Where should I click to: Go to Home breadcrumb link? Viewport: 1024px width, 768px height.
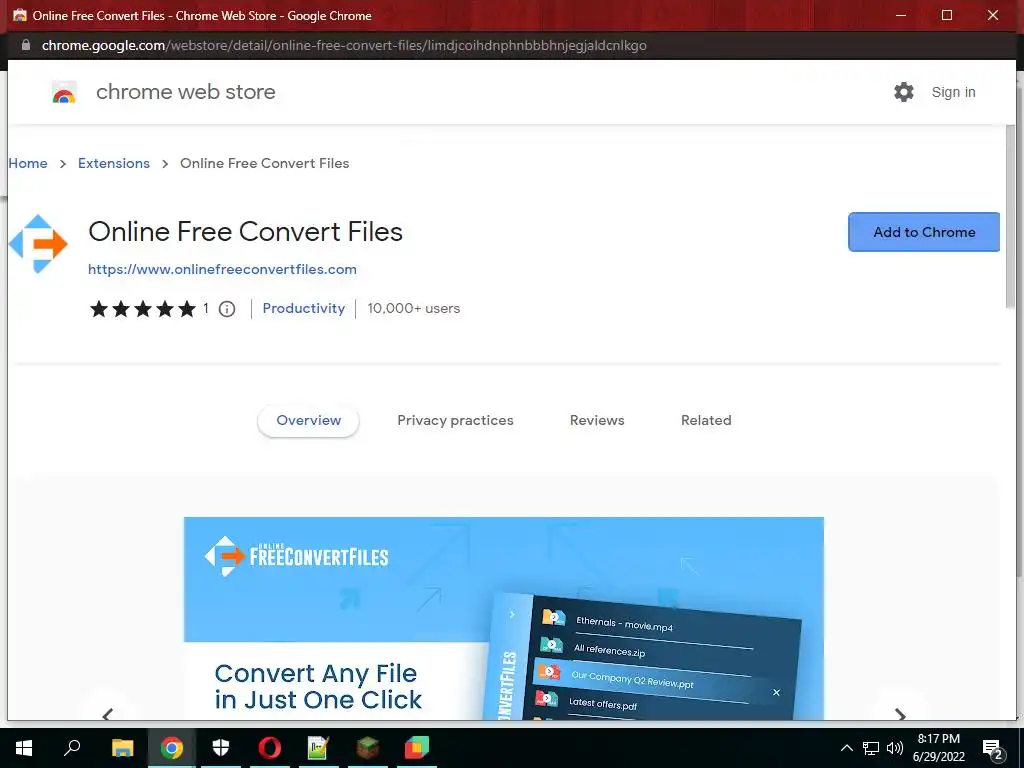(28, 163)
